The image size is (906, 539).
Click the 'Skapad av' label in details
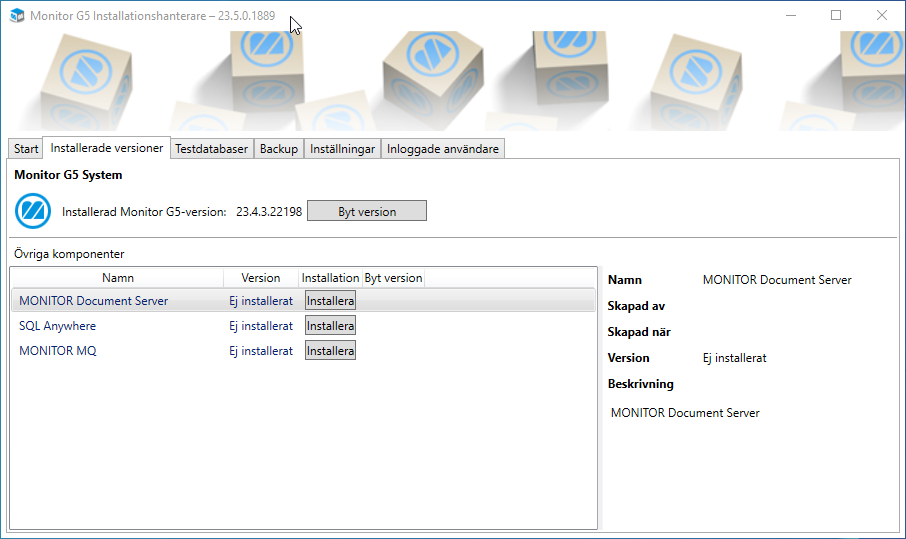[636, 306]
